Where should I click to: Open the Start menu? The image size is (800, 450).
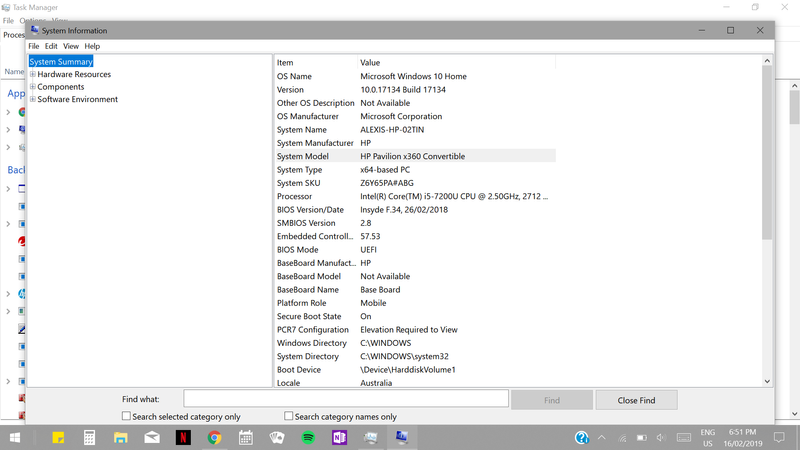click(15, 438)
